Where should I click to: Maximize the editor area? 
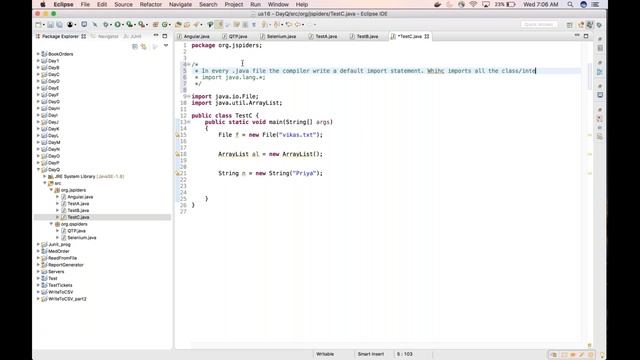[x=586, y=36]
